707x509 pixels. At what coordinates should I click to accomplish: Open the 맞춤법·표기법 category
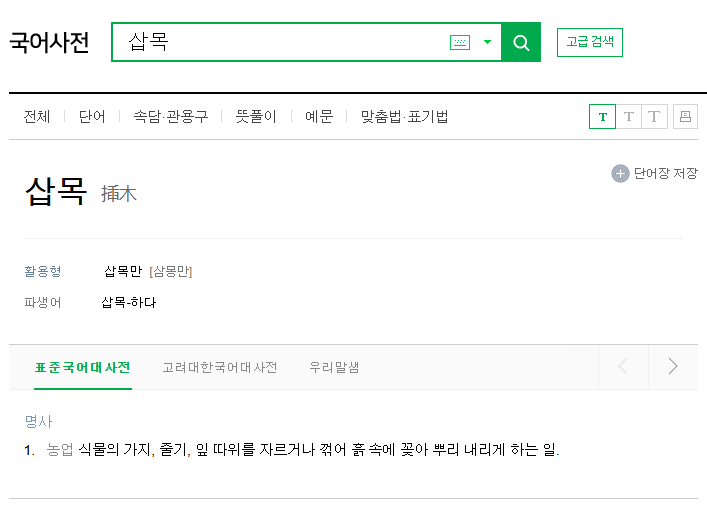[404, 117]
